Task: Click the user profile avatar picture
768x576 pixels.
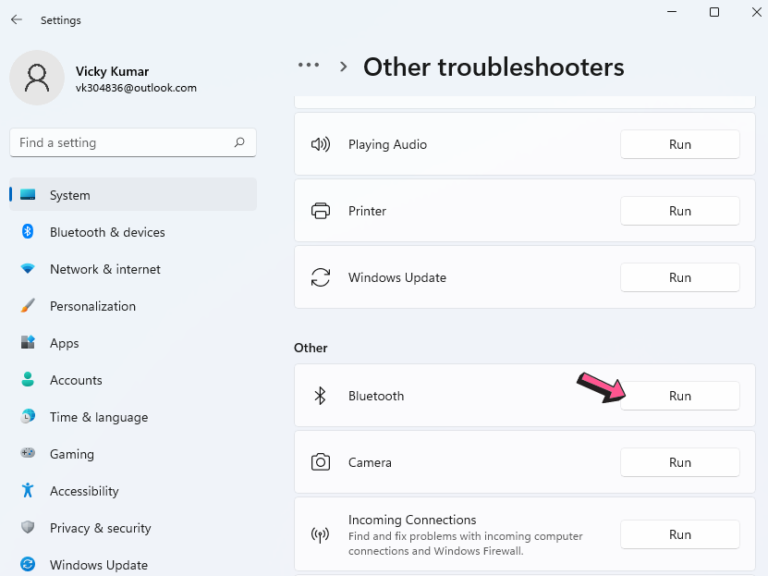Action: (x=37, y=79)
